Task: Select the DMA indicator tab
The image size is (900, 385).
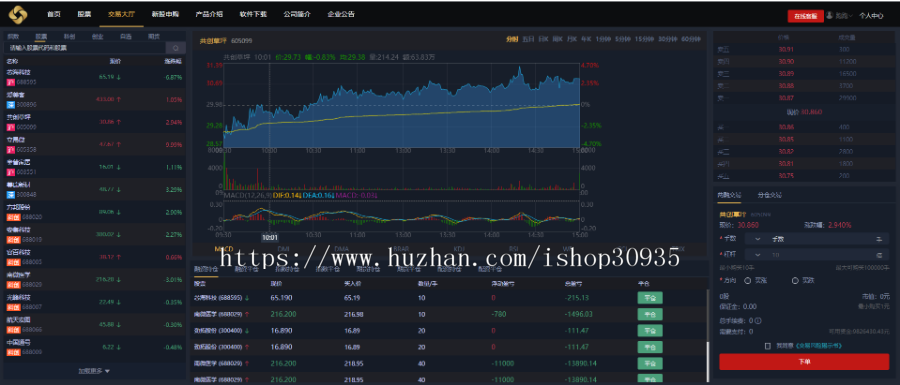Action: click(342, 249)
